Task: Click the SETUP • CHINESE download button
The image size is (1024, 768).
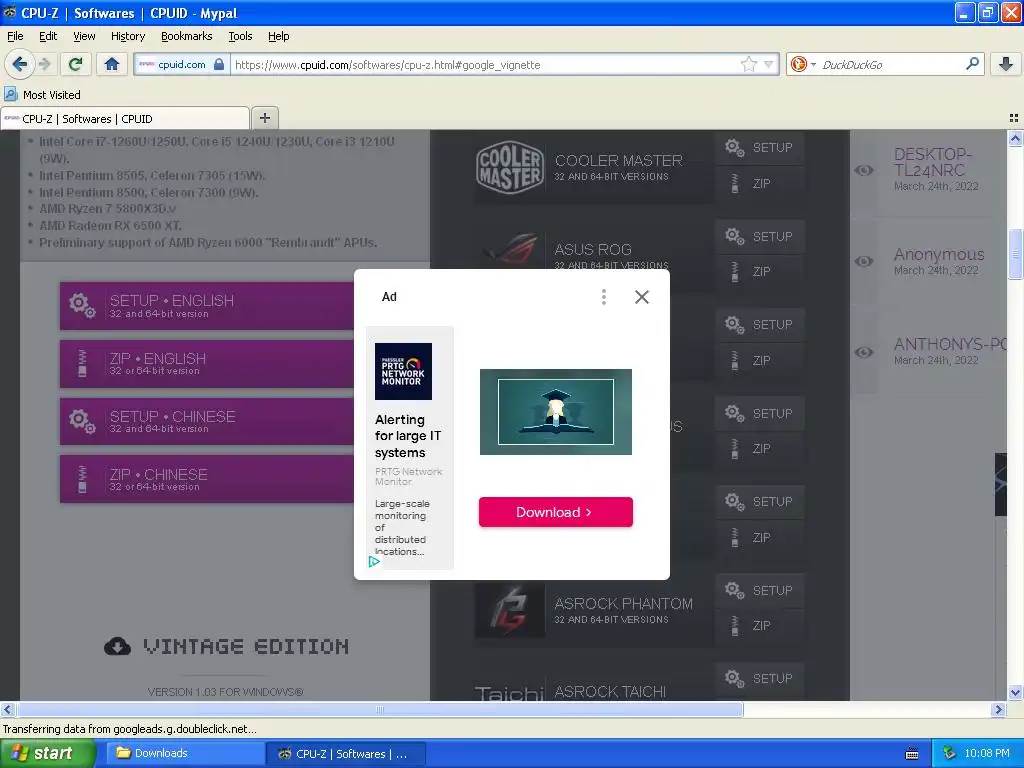Action: coord(206,421)
